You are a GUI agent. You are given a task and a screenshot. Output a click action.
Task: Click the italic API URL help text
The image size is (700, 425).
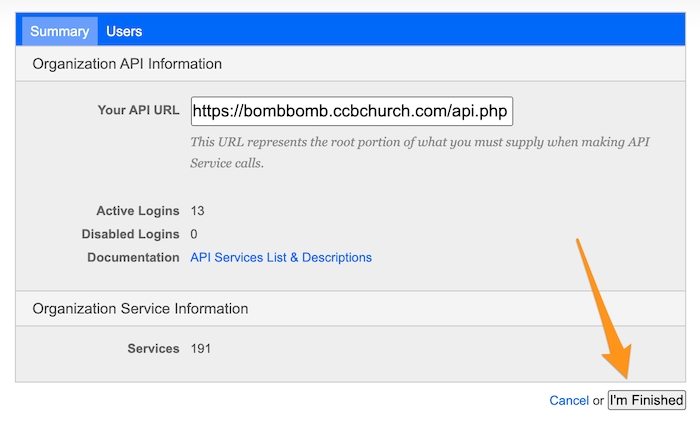(x=420, y=152)
